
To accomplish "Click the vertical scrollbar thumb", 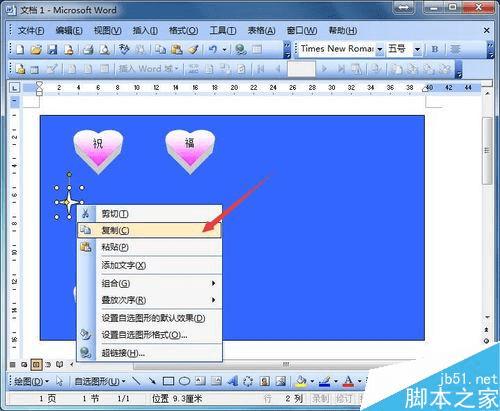I will click(487, 150).
